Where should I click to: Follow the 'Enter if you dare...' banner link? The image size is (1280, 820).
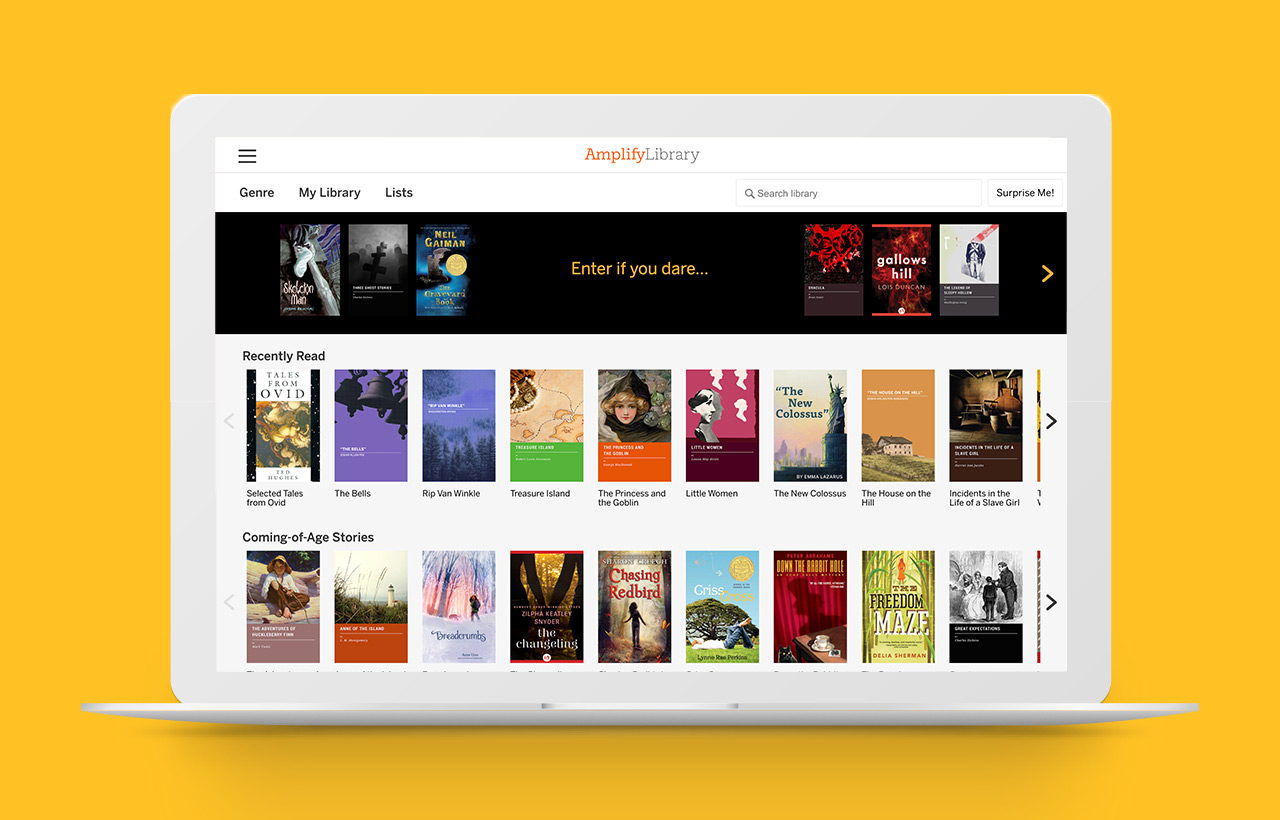click(639, 269)
